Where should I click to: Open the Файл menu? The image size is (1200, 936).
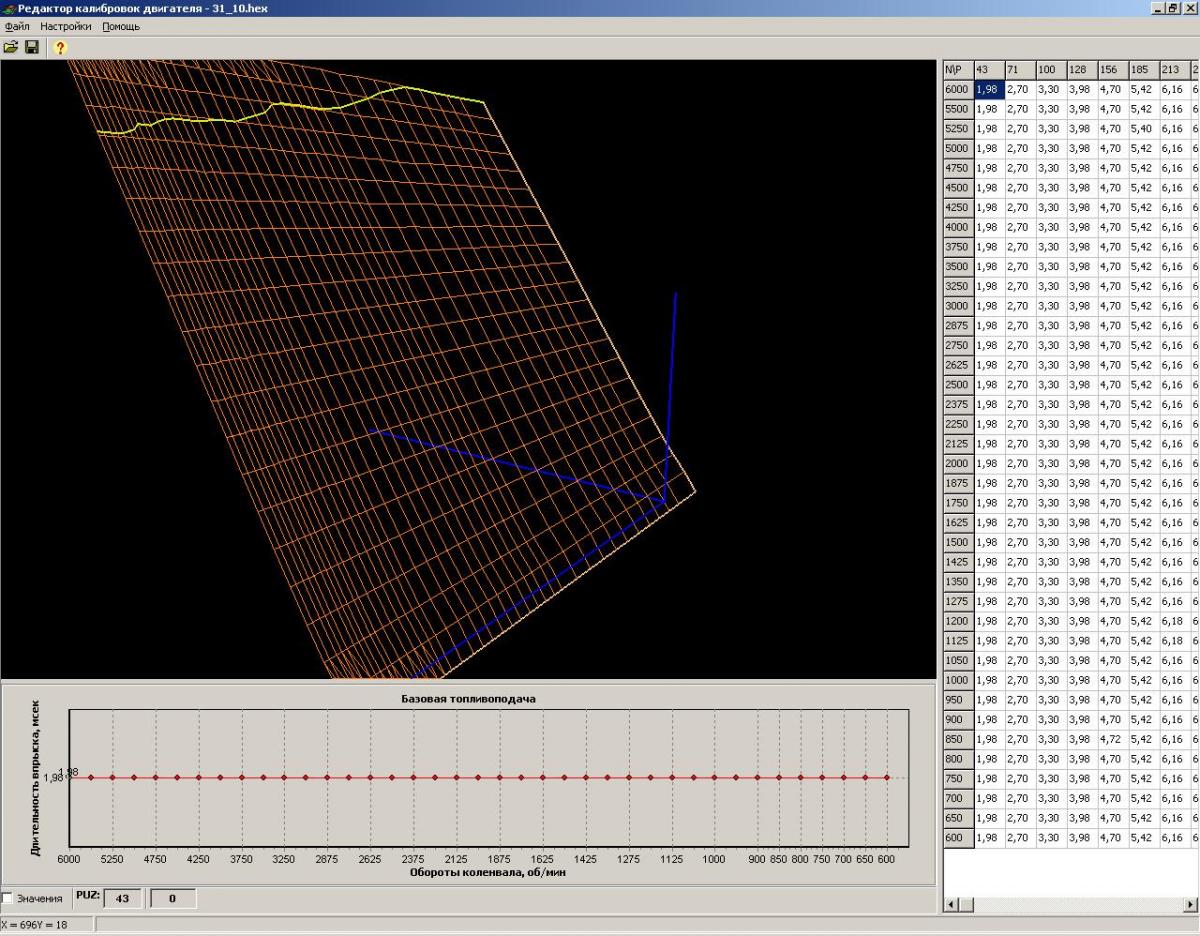pos(17,26)
